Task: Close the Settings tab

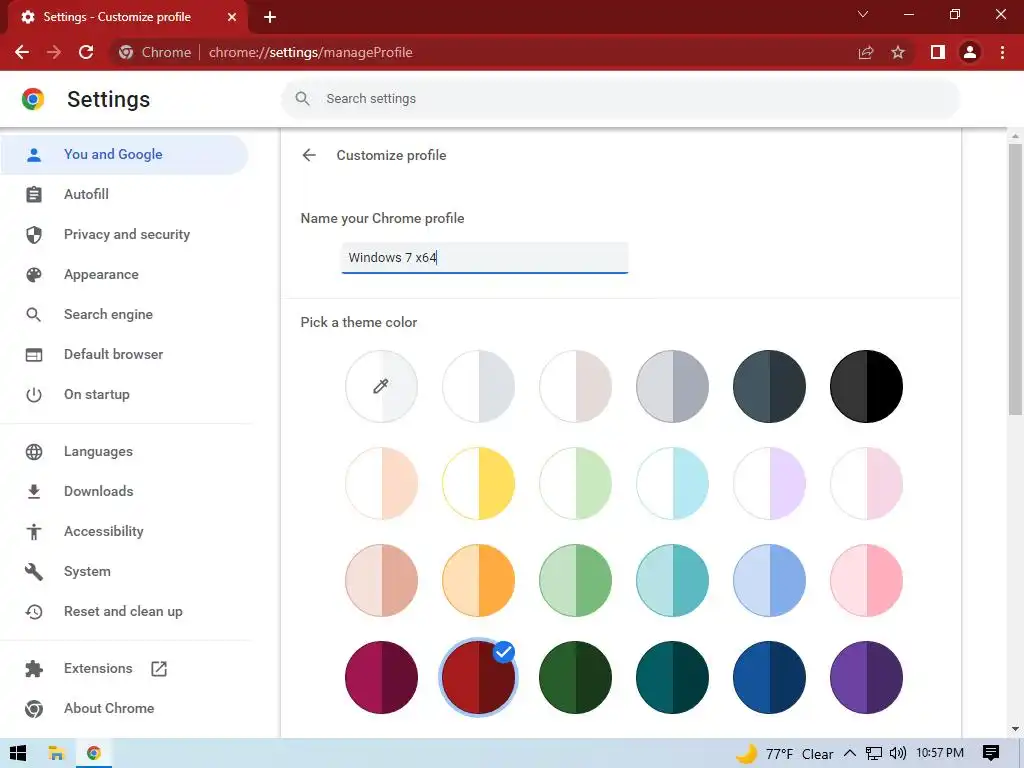Action: pos(232,17)
